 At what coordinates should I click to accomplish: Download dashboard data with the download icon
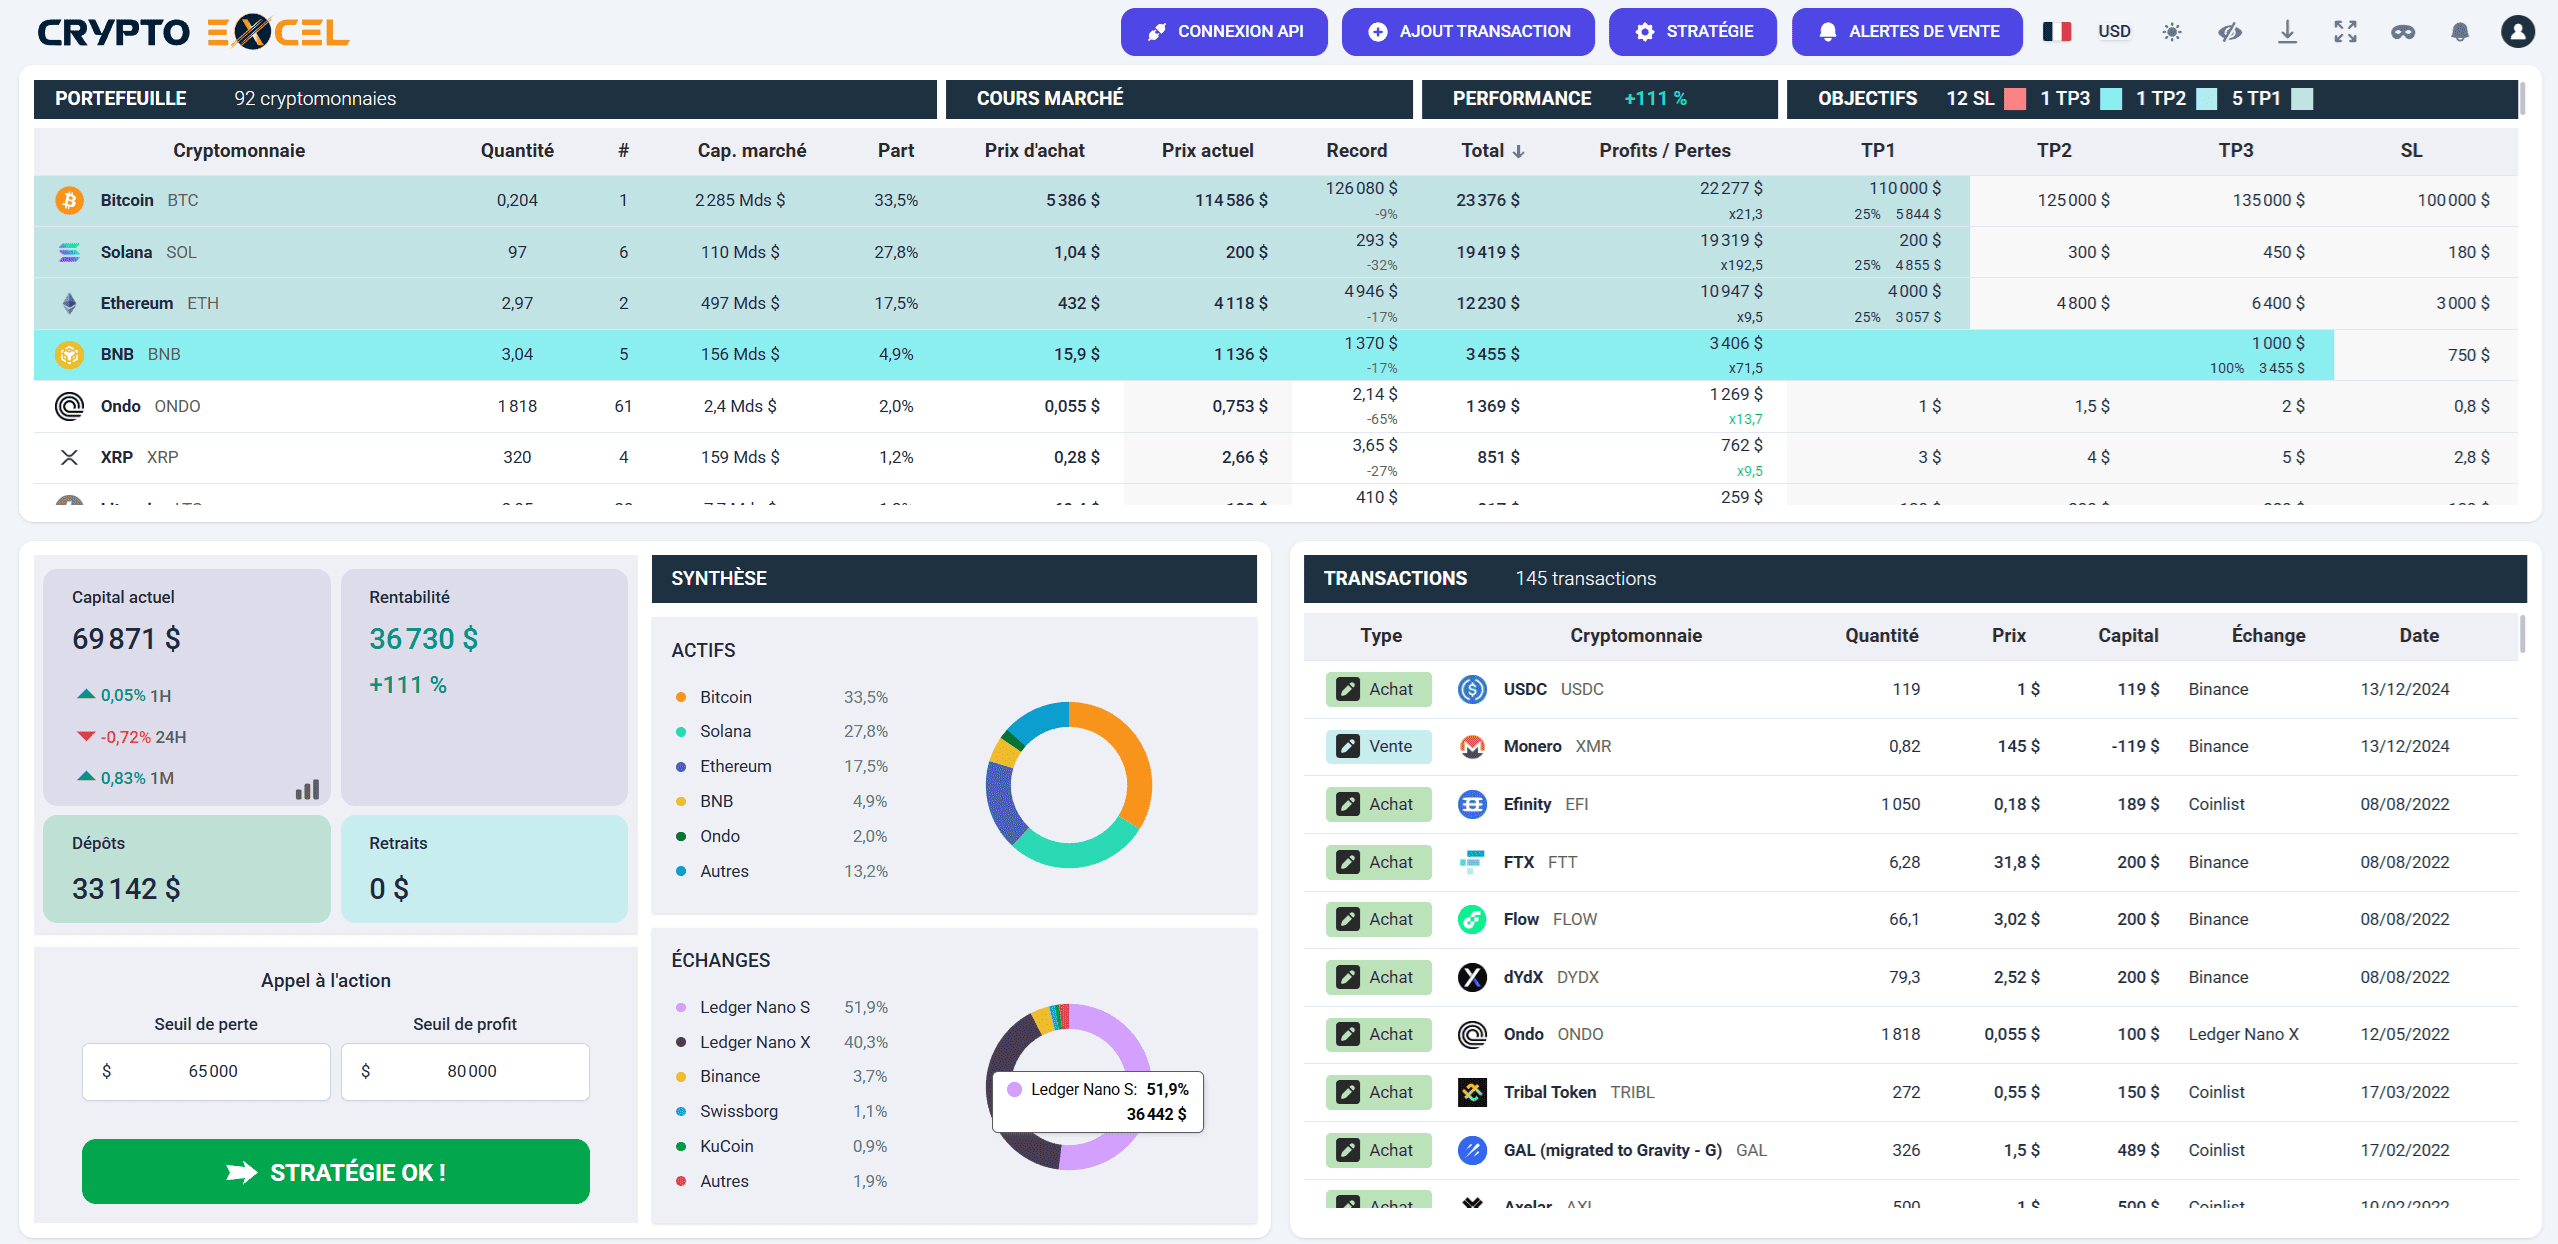2288,31
